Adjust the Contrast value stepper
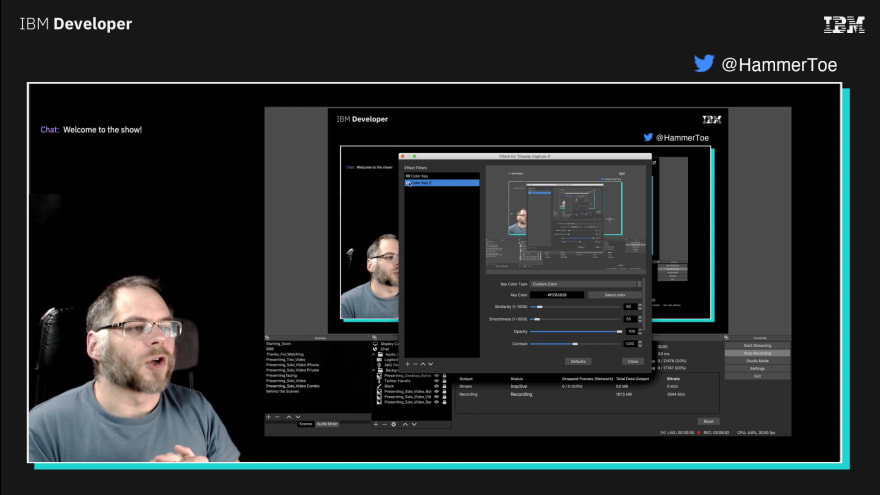 pos(640,344)
